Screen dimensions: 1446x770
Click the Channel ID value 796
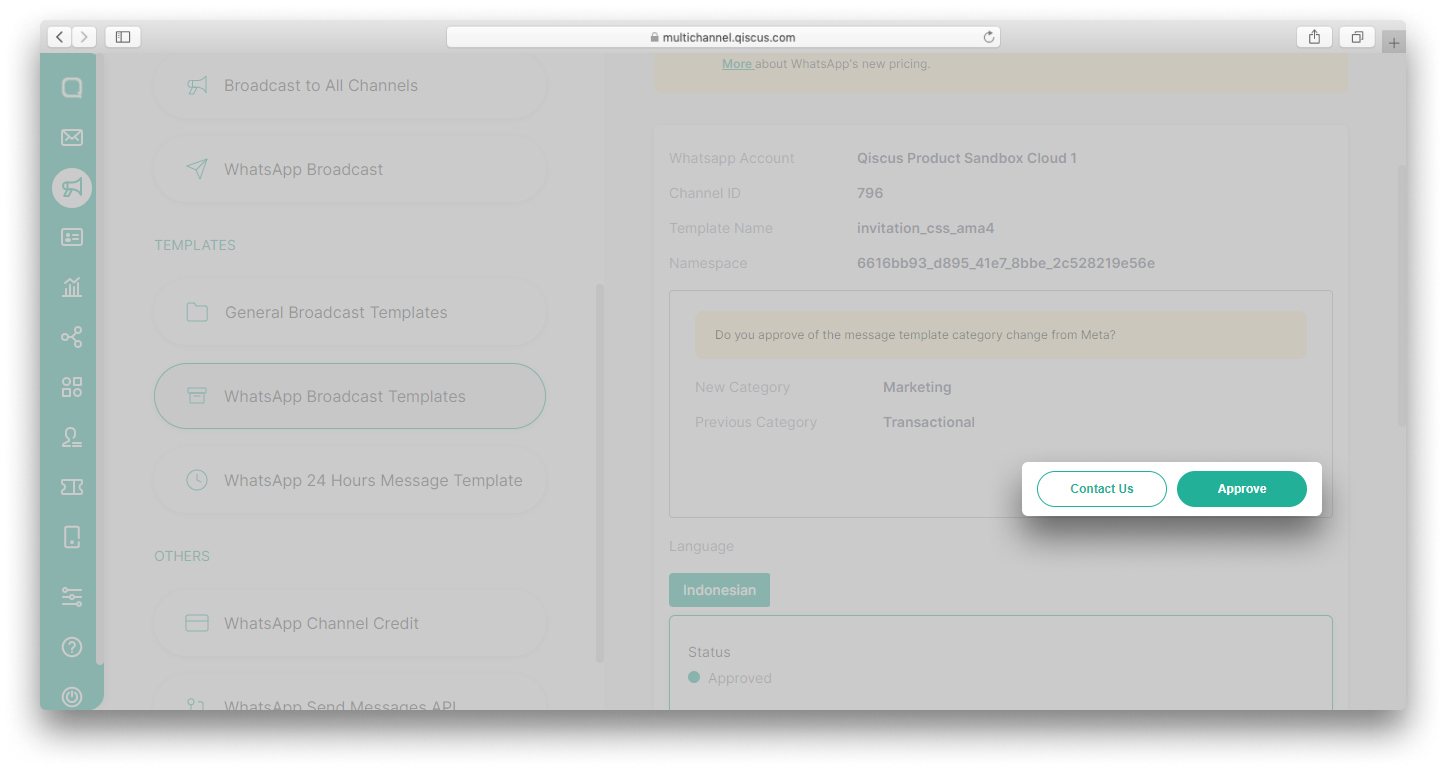click(x=870, y=193)
